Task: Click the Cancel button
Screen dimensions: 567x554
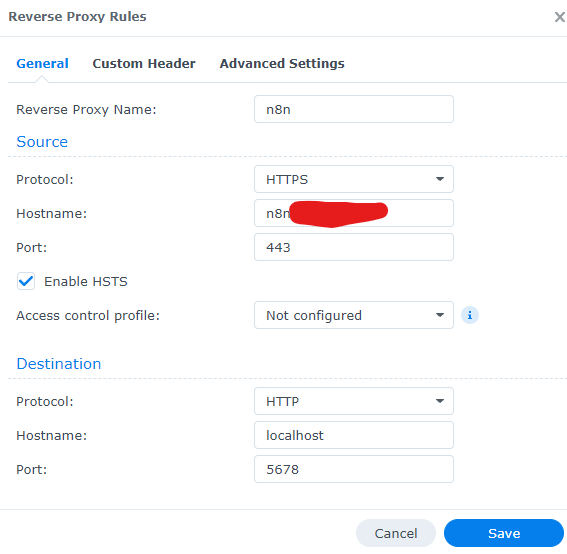Action: tap(396, 533)
